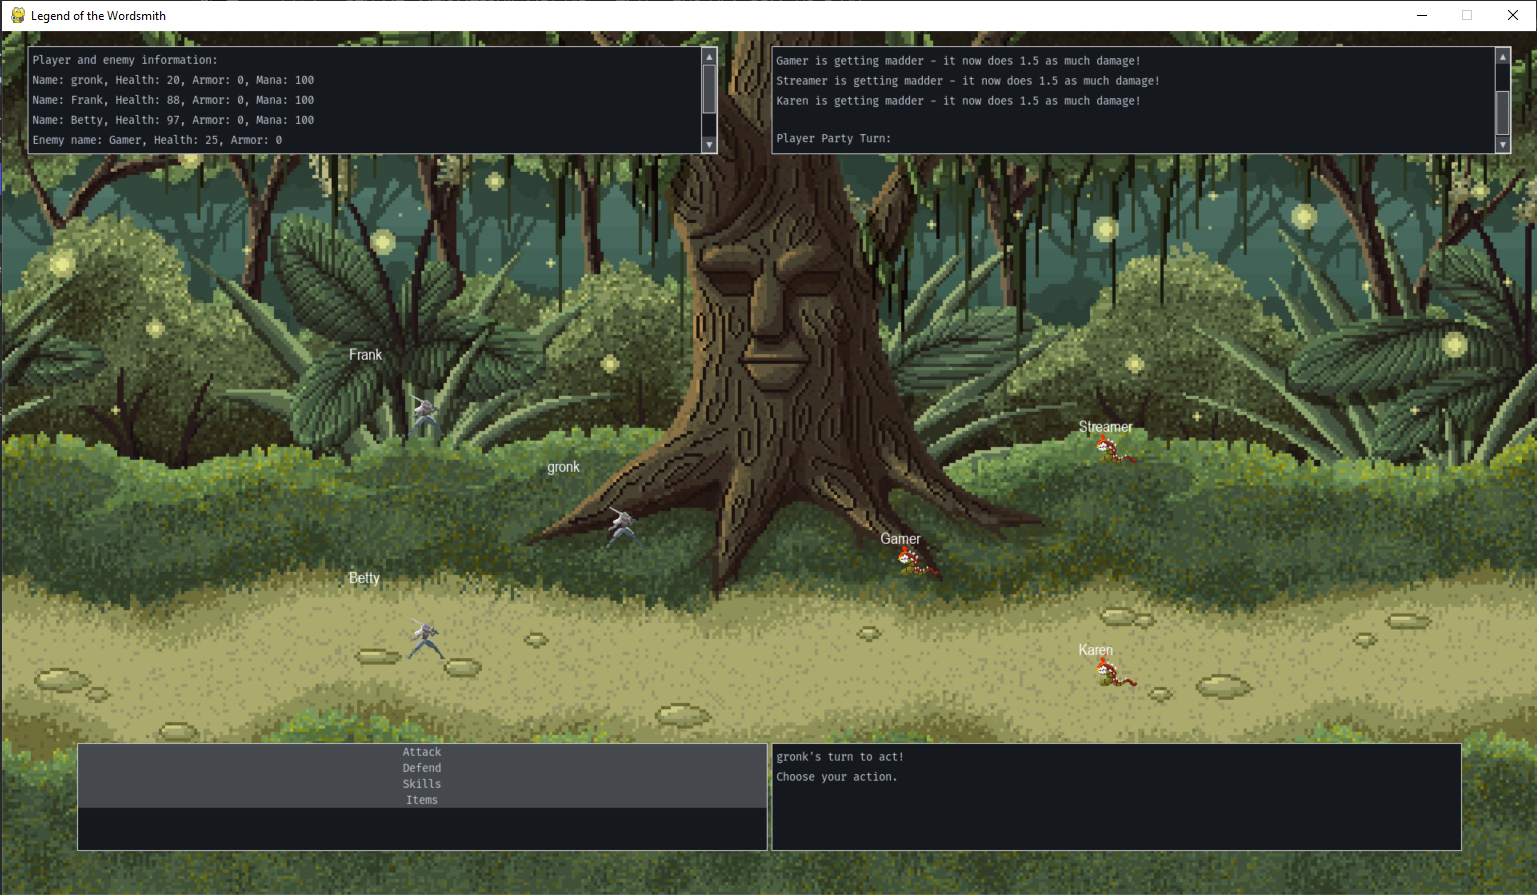
Task: Click the 'Choose your action.' prompt
Action: 837,777
